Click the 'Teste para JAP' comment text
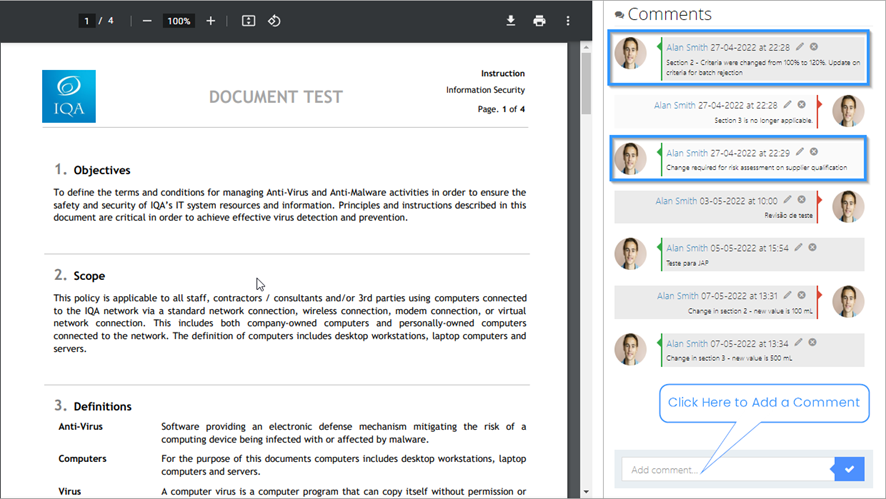 coord(687,263)
